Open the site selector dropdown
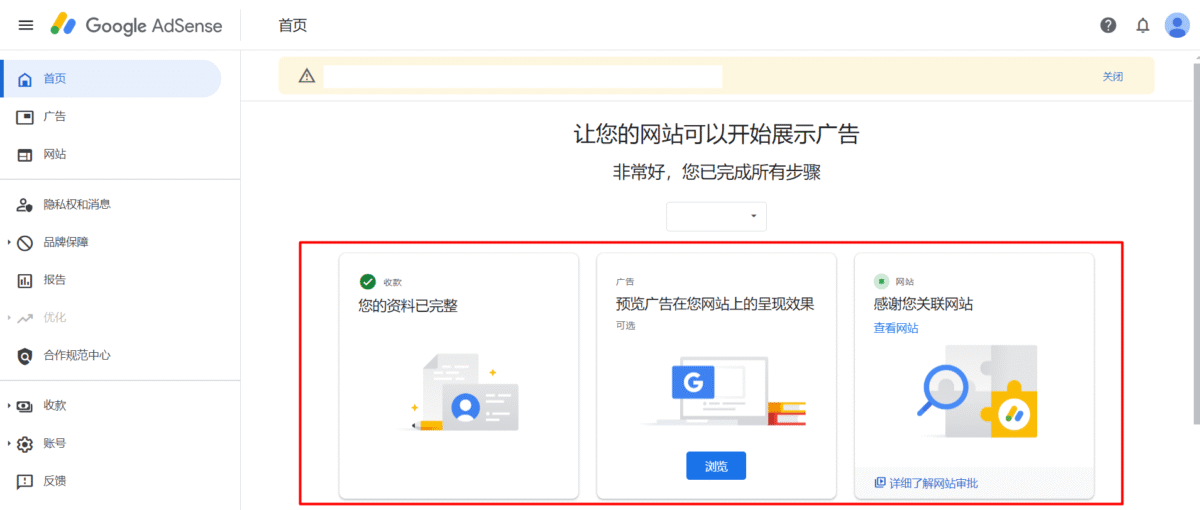The height and width of the screenshot is (510, 1200). tap(716, 216)
